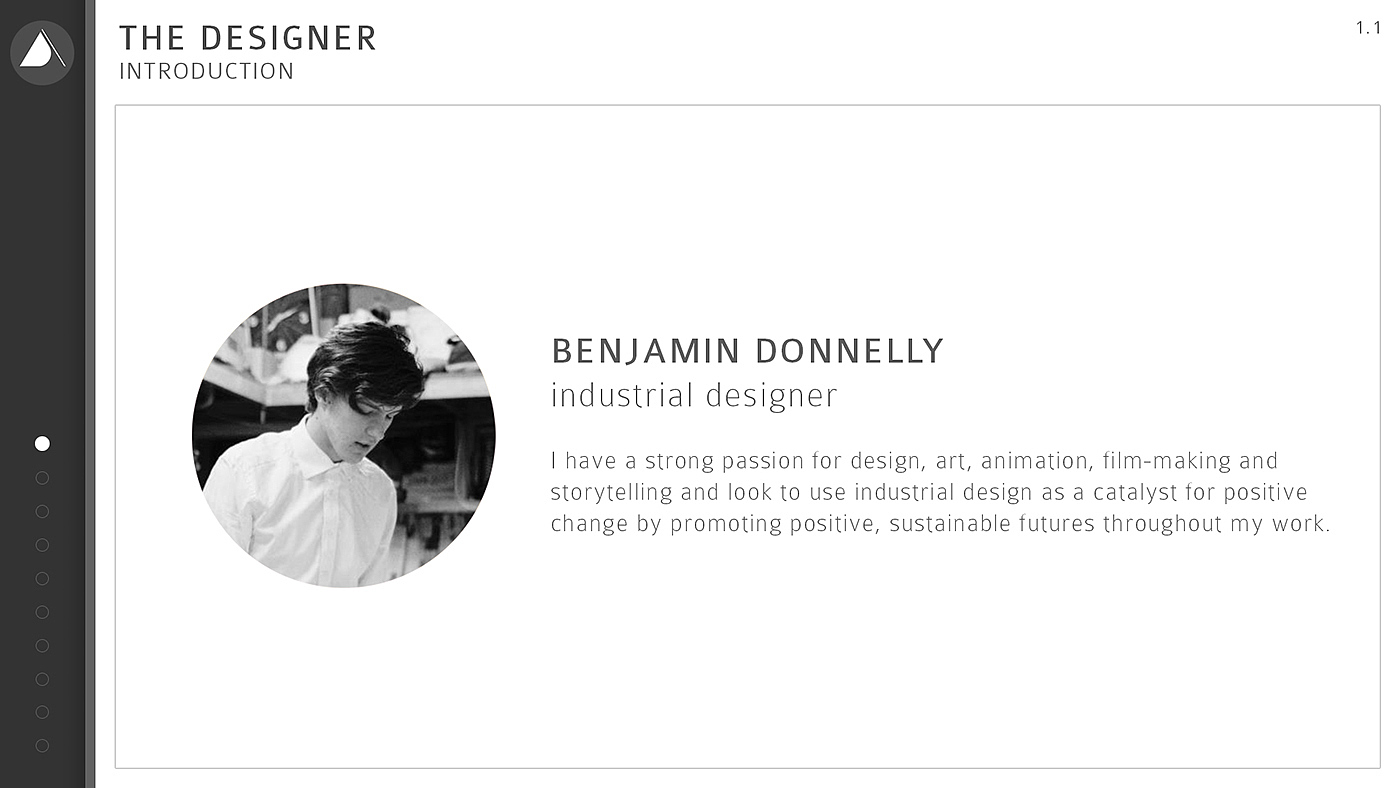Click the circular portrait photo
This screenshot has height=788, width=1400.
343,435
